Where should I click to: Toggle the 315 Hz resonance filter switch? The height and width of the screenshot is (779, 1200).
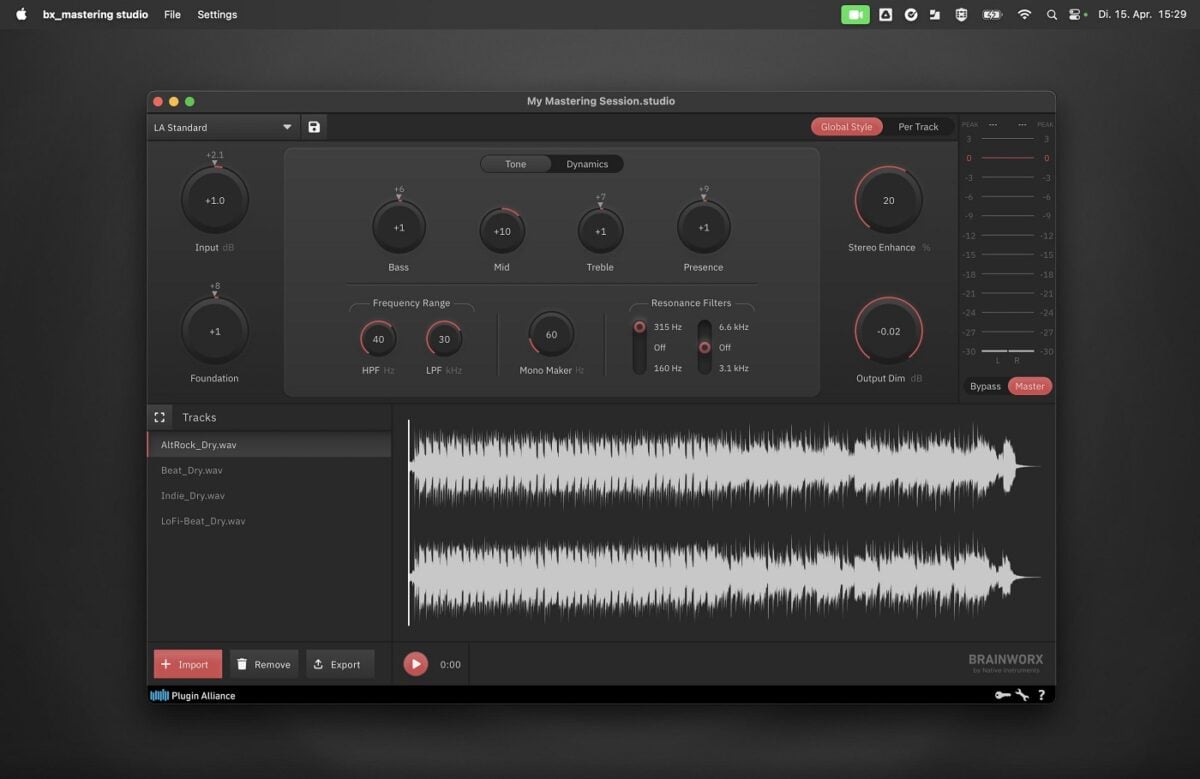point(640,326)
